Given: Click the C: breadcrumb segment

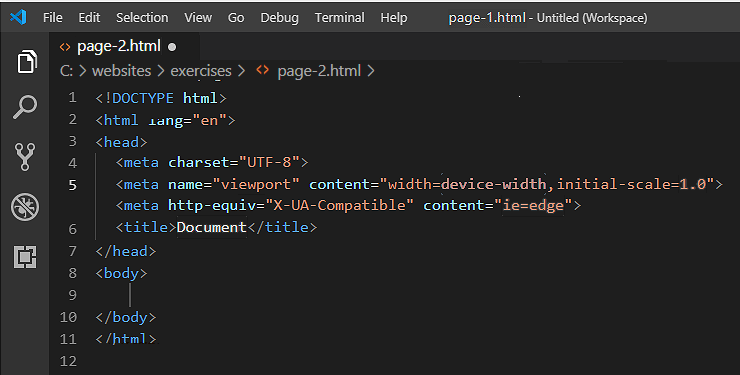Looking at the screenshot, I should [66, 71].
